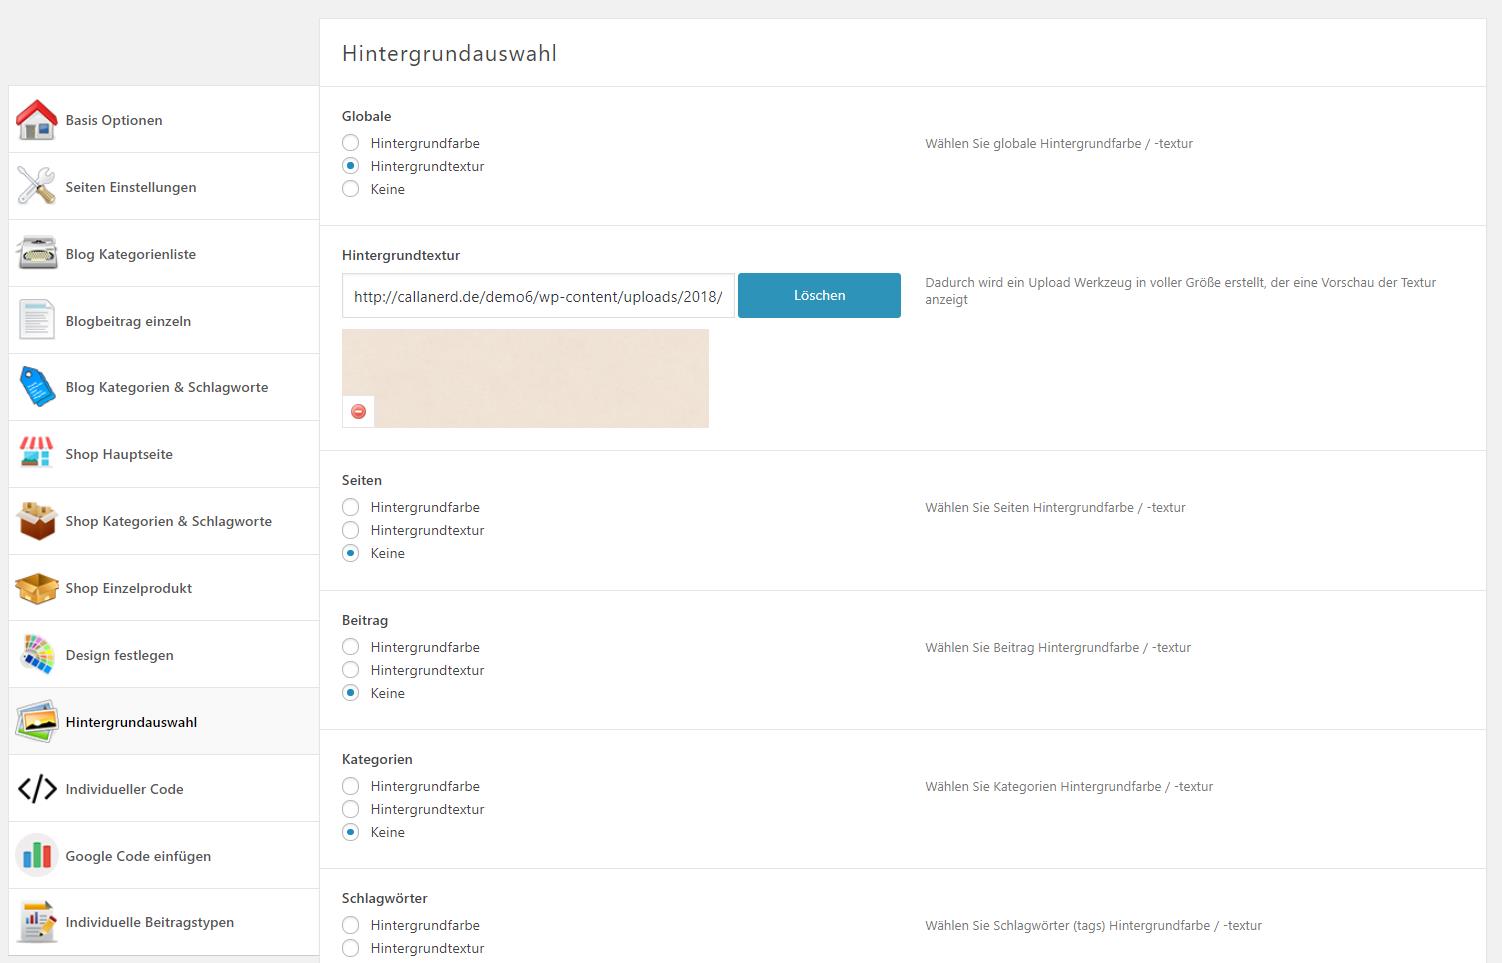
Task: Click the Hintergrundauswahl page heading
Action: click(449, 54)
